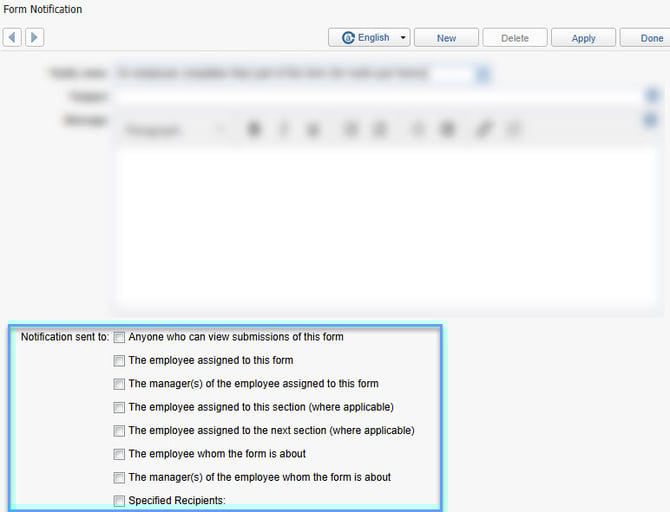Screen dimensions: 670x512
Task: Enable "Anyone who can view submissions" checkbox
Action: click(119, 337)
